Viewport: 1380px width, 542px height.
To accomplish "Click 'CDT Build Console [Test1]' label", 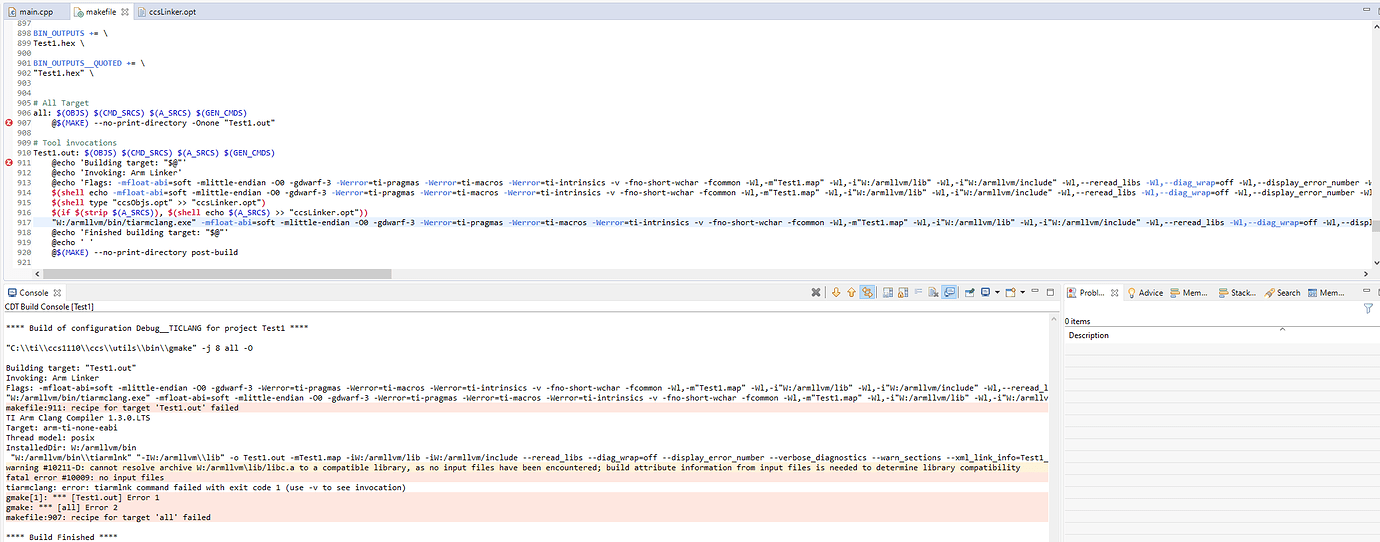I will coord(49,306).
